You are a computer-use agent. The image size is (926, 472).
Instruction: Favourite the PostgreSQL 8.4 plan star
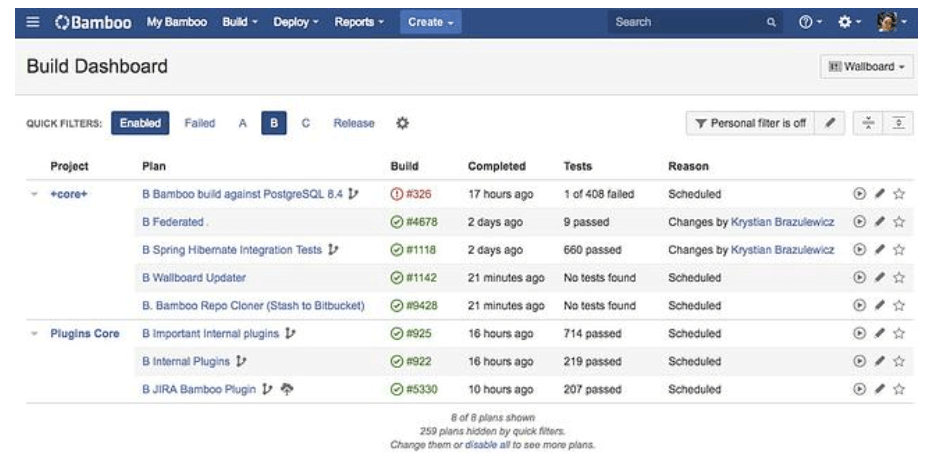(899, 193)
